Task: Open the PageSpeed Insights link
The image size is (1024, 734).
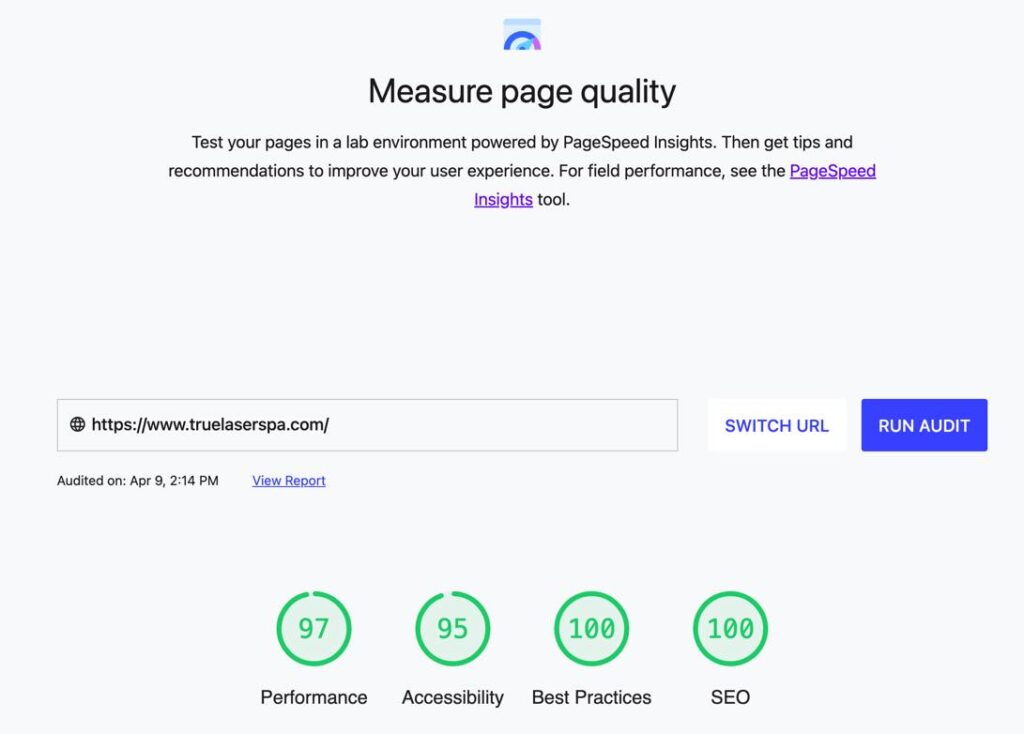Action: click(x=833, y=171)
